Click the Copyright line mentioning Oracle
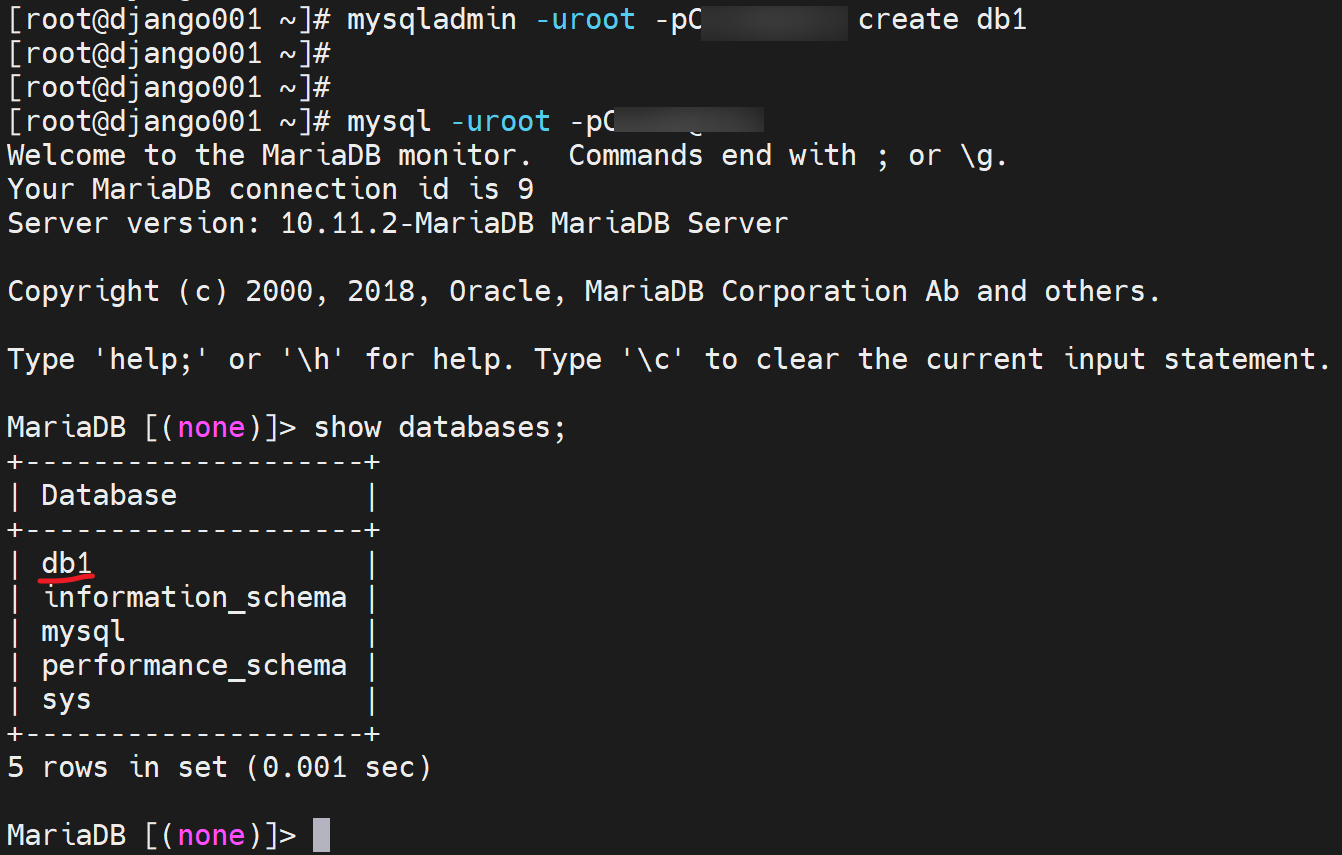1342x855 pixels. click(583, 291)
